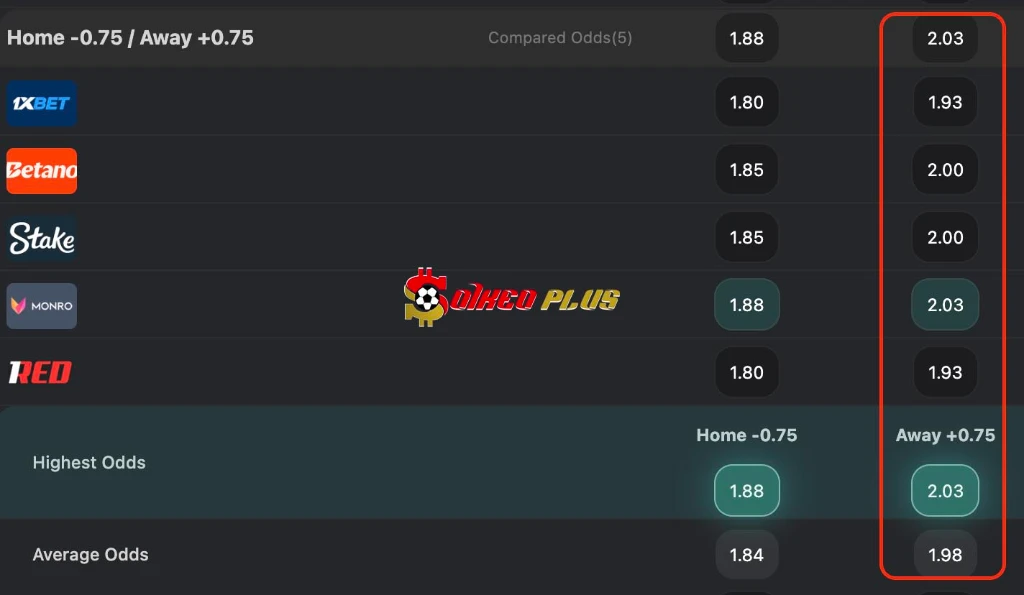Select Betano away odds 2.00
The height and width of the screenshot is (595, 1024).
(x=945, y=170)
